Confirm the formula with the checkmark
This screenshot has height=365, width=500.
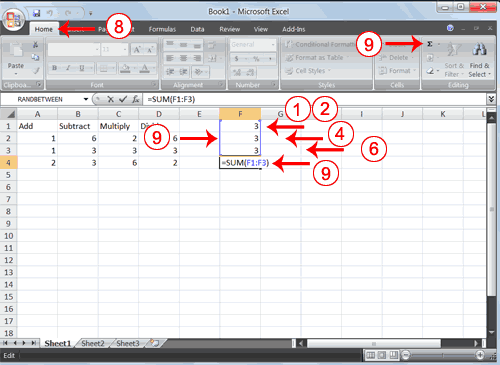(123, 99)
